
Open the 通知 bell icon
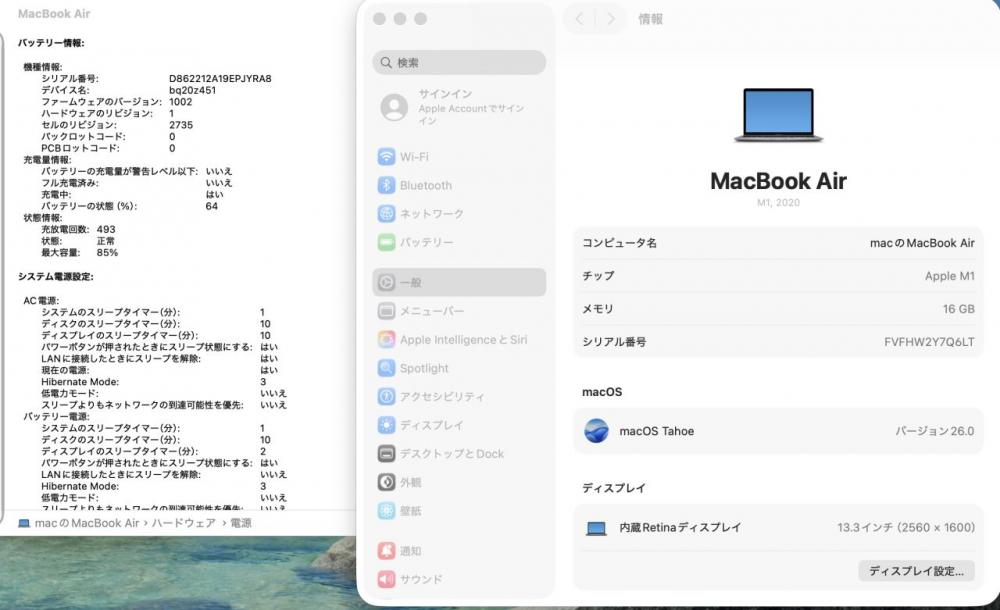click(386, 551)
